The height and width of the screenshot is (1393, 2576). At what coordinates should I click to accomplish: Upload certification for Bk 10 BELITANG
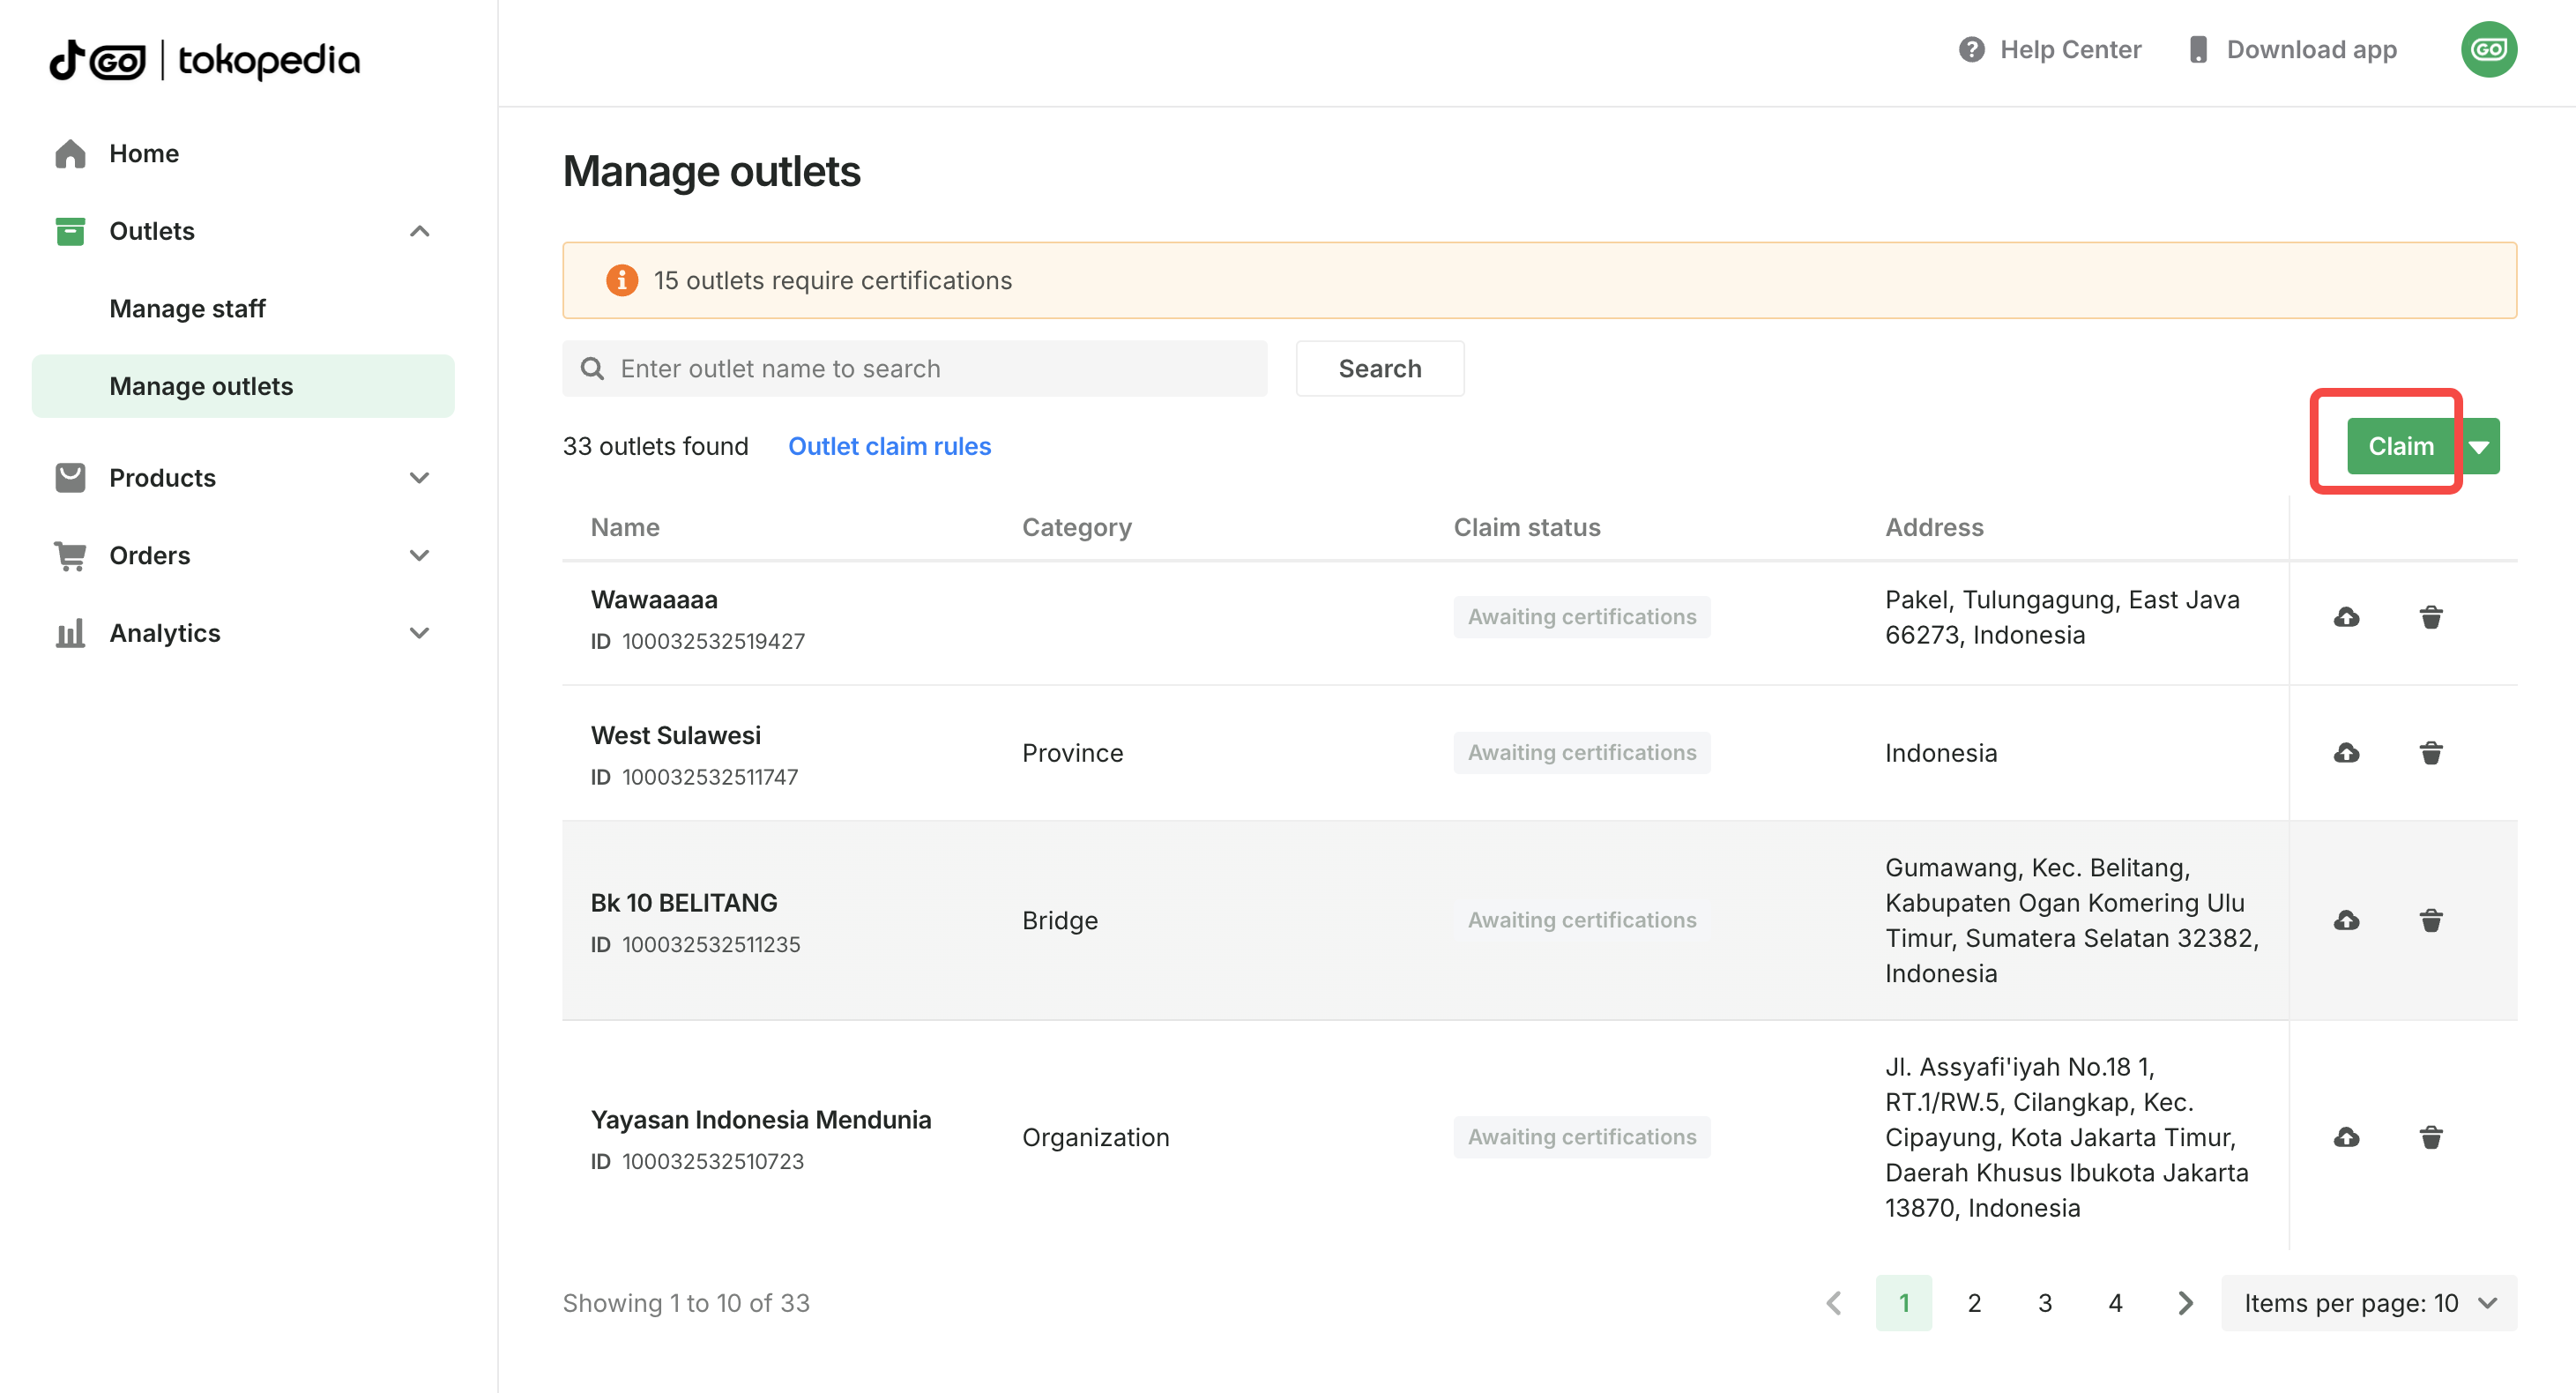point(2346,920)
